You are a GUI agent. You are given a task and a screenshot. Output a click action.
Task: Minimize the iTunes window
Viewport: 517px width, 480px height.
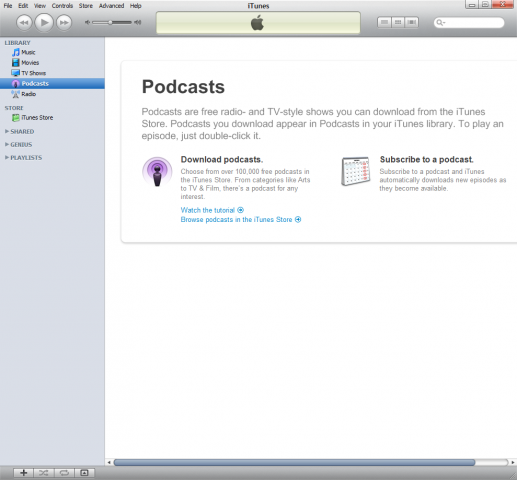(x=472, y=4)
